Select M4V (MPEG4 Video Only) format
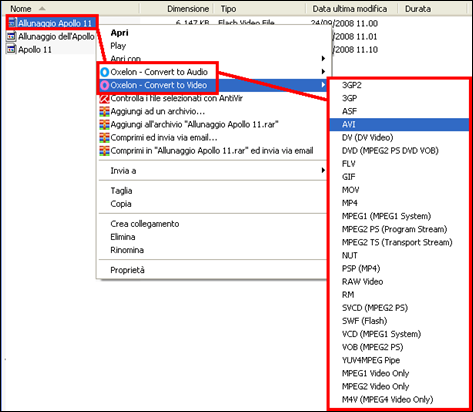This screenshot has height=412, width=473. click(387, 399)
